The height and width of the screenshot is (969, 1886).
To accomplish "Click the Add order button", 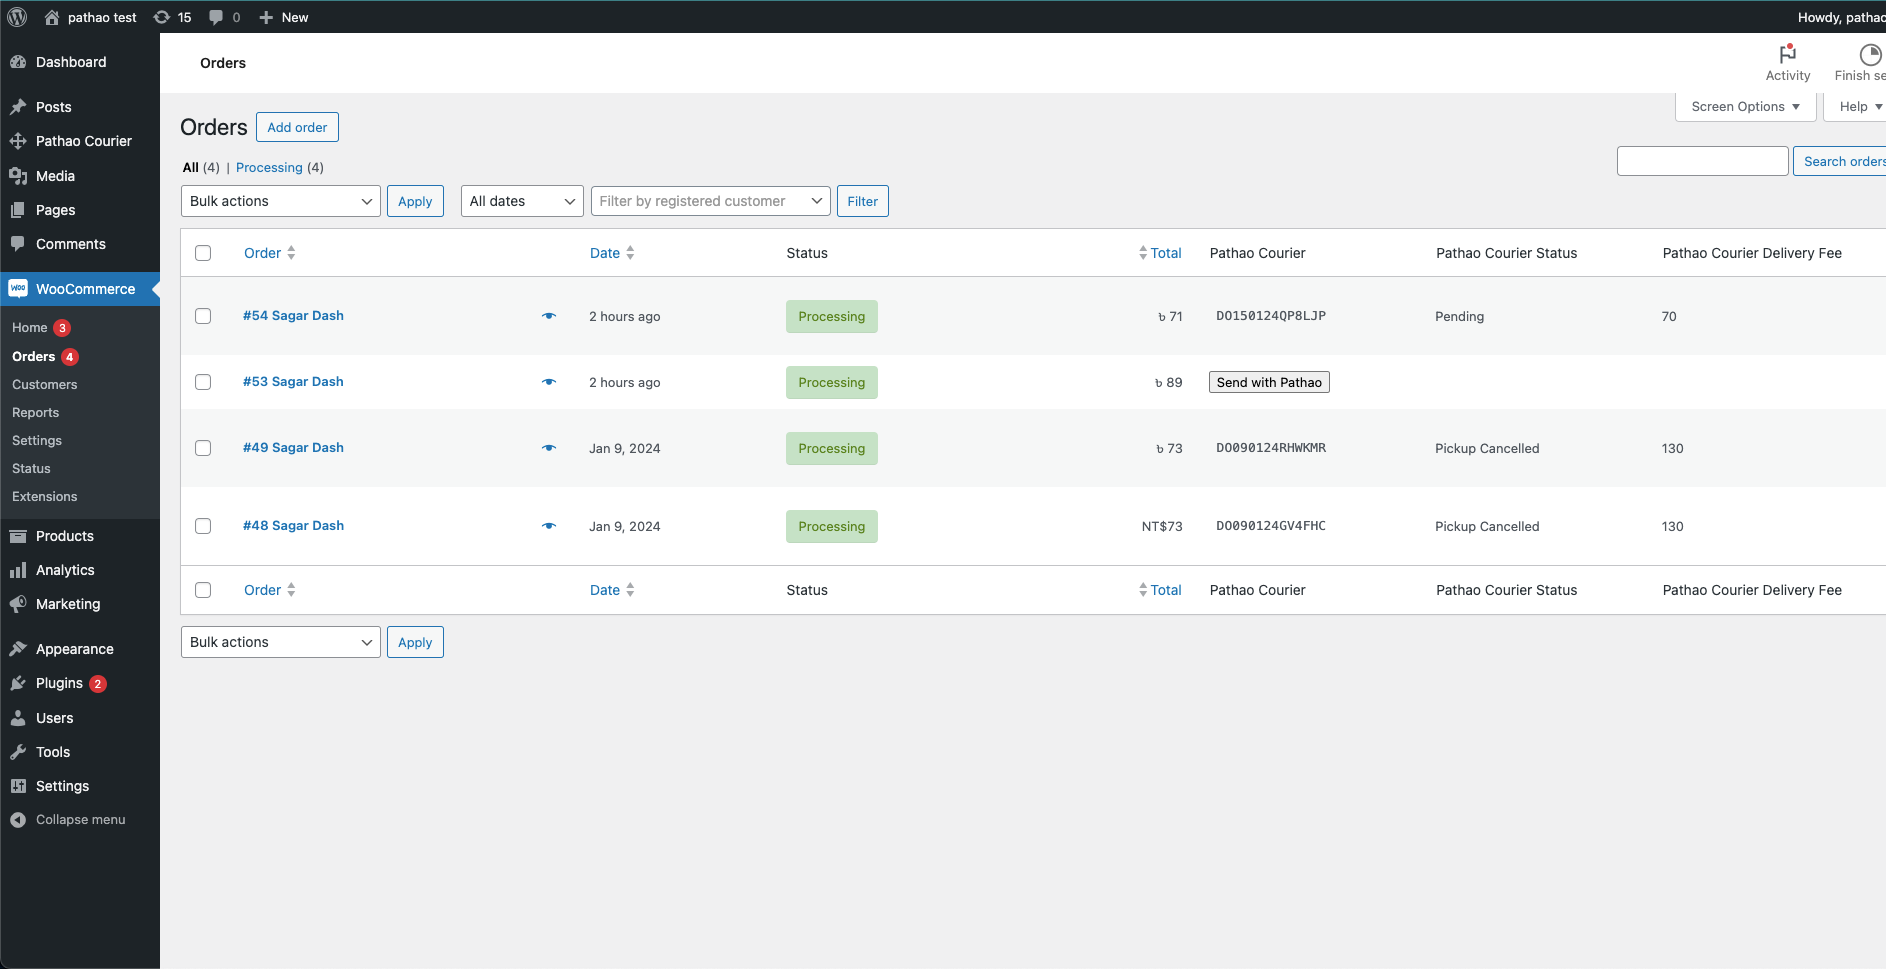I will (297, 127).
